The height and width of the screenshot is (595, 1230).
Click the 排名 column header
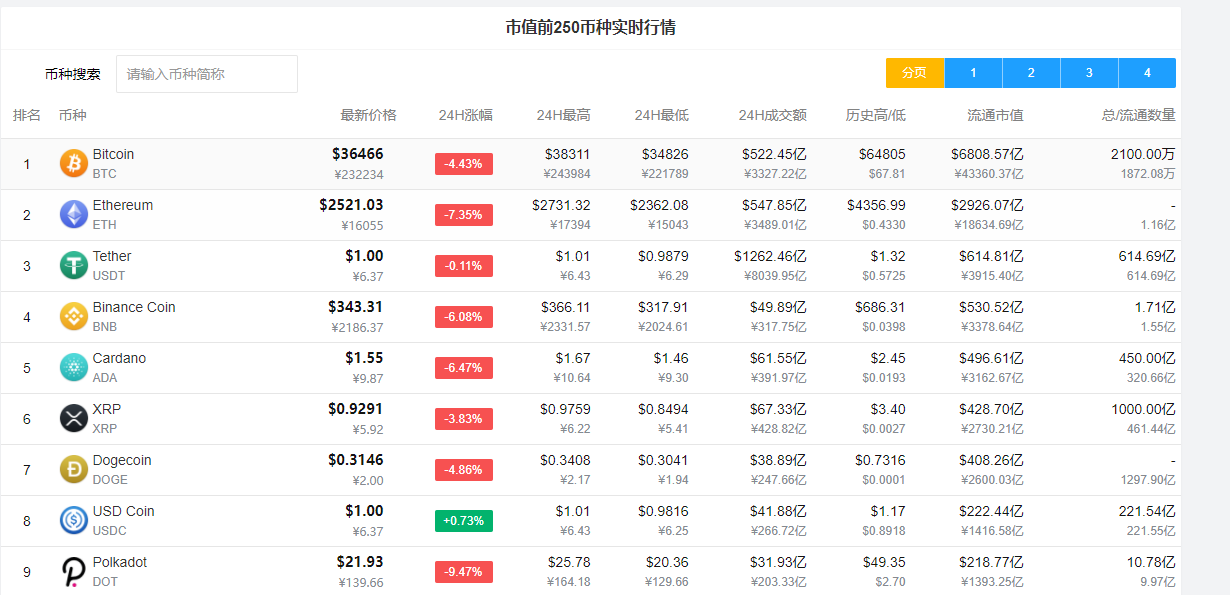click(x=27, y=115)
